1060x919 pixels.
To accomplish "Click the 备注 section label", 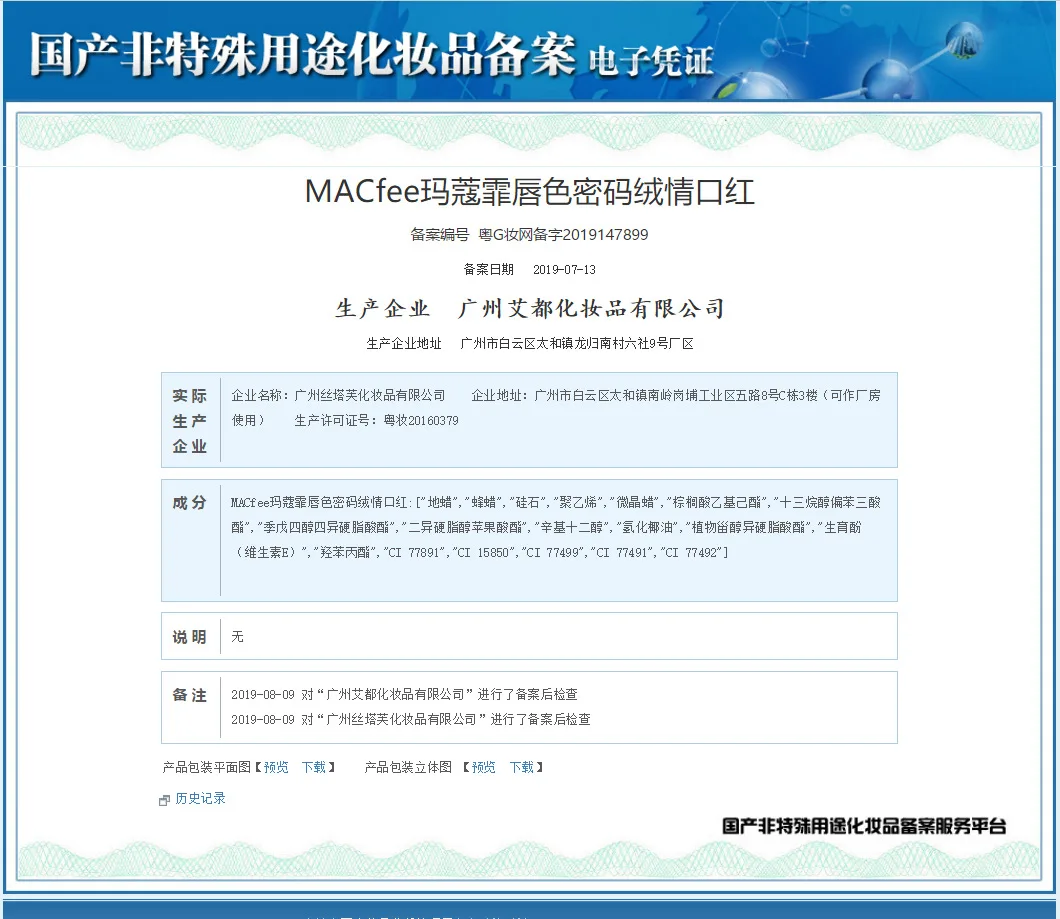I will tap(190, 695).
